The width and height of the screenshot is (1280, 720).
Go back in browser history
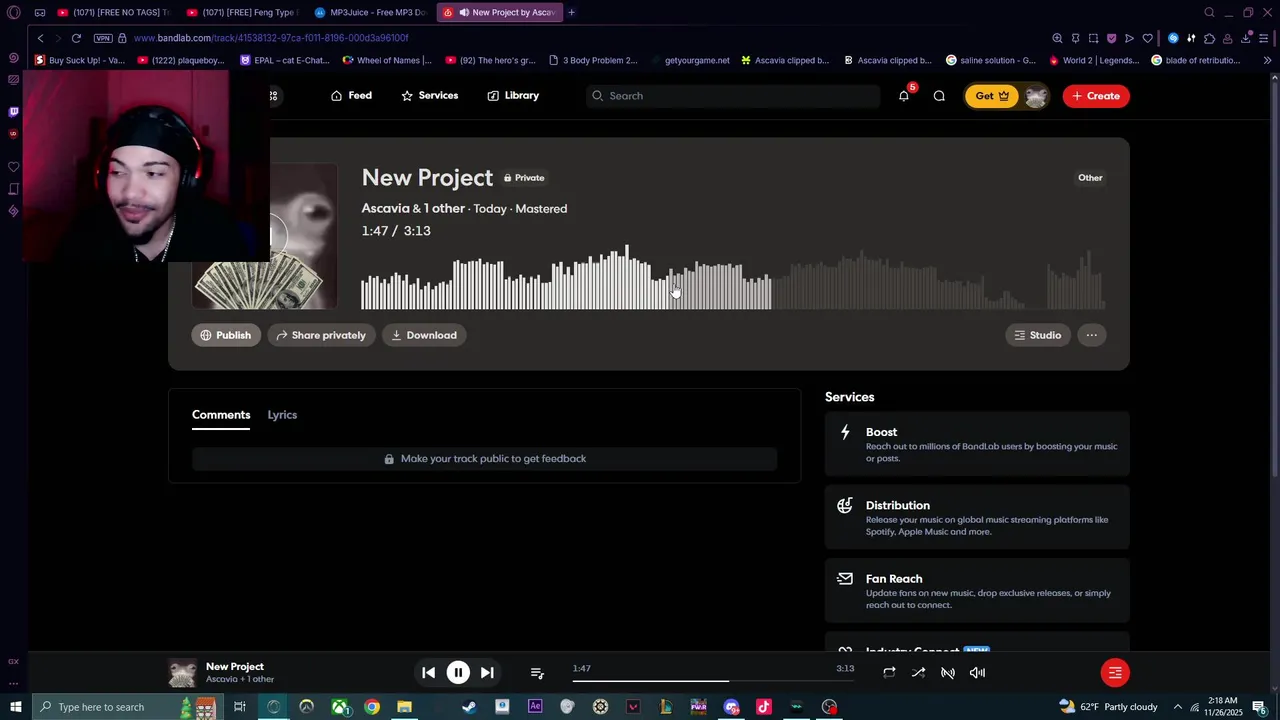coord(40,38)
